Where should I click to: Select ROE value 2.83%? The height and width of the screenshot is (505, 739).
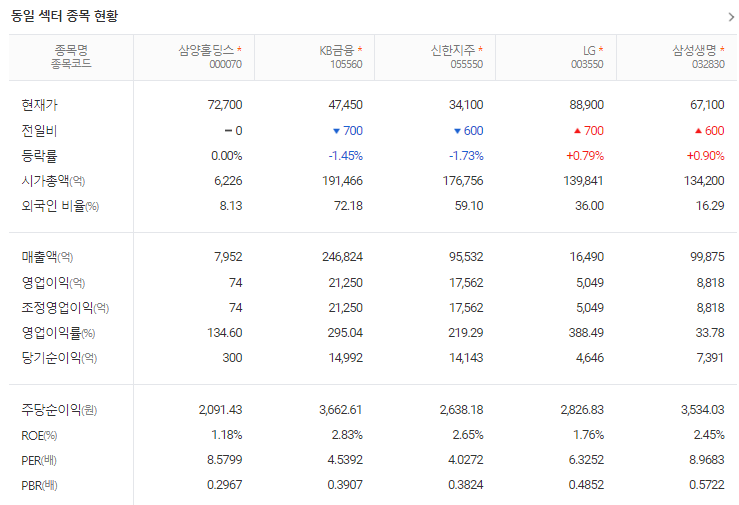pos(347,435)
